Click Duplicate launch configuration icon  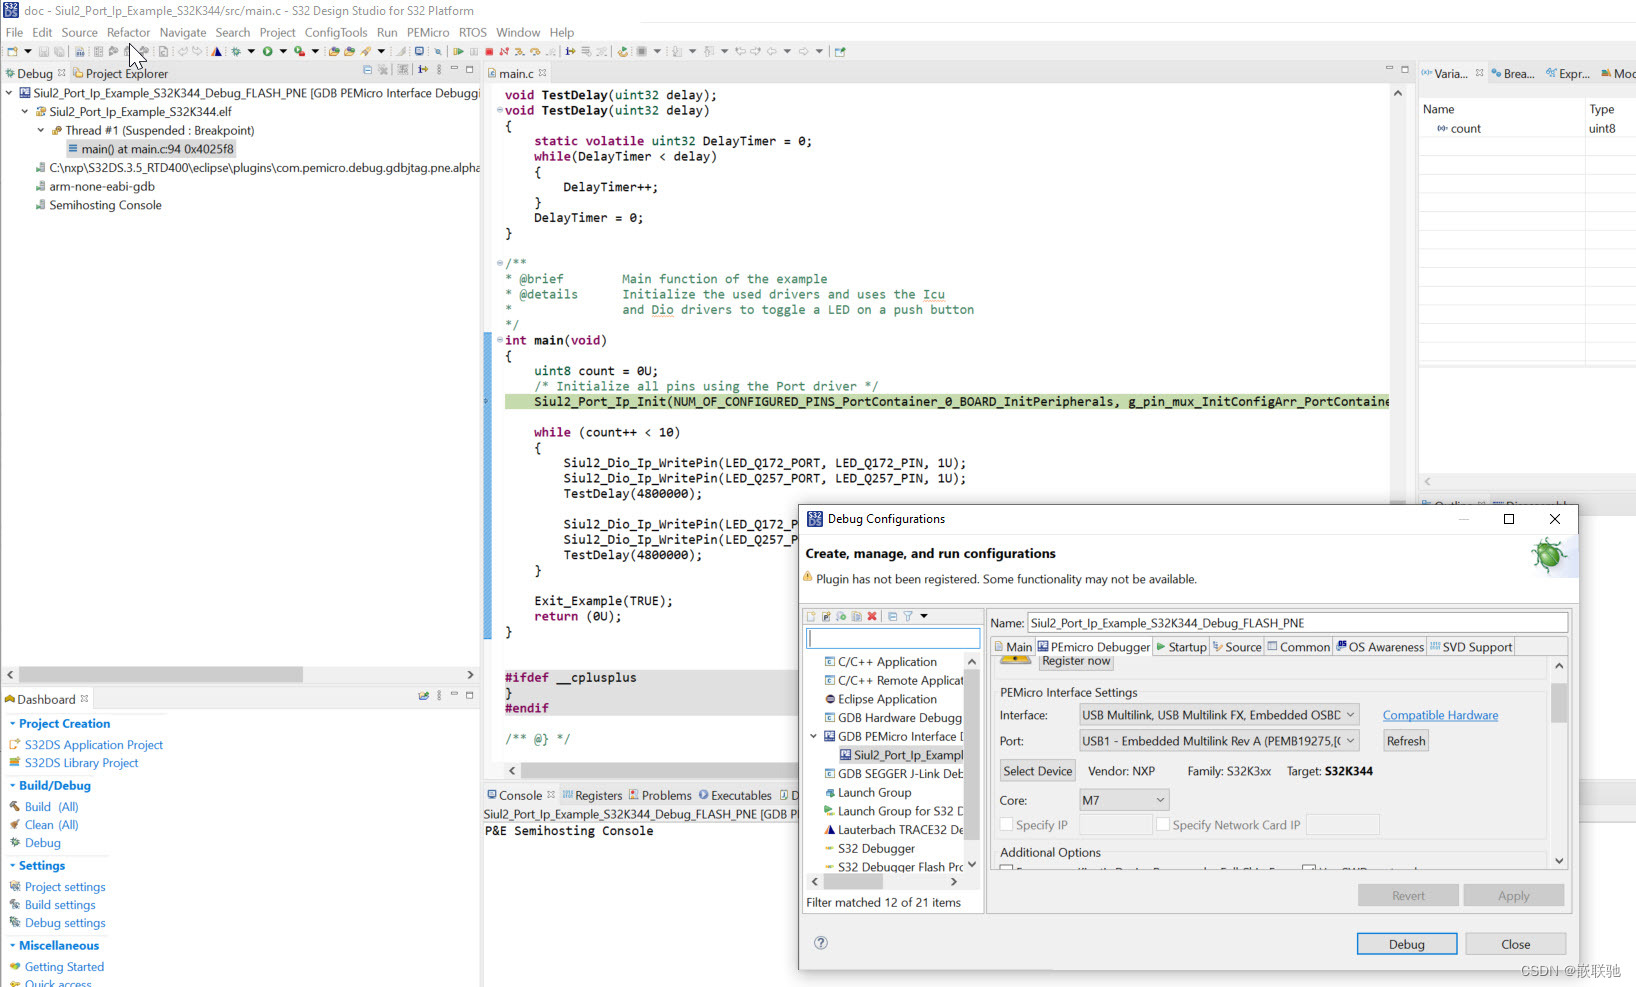click(857, 616)
